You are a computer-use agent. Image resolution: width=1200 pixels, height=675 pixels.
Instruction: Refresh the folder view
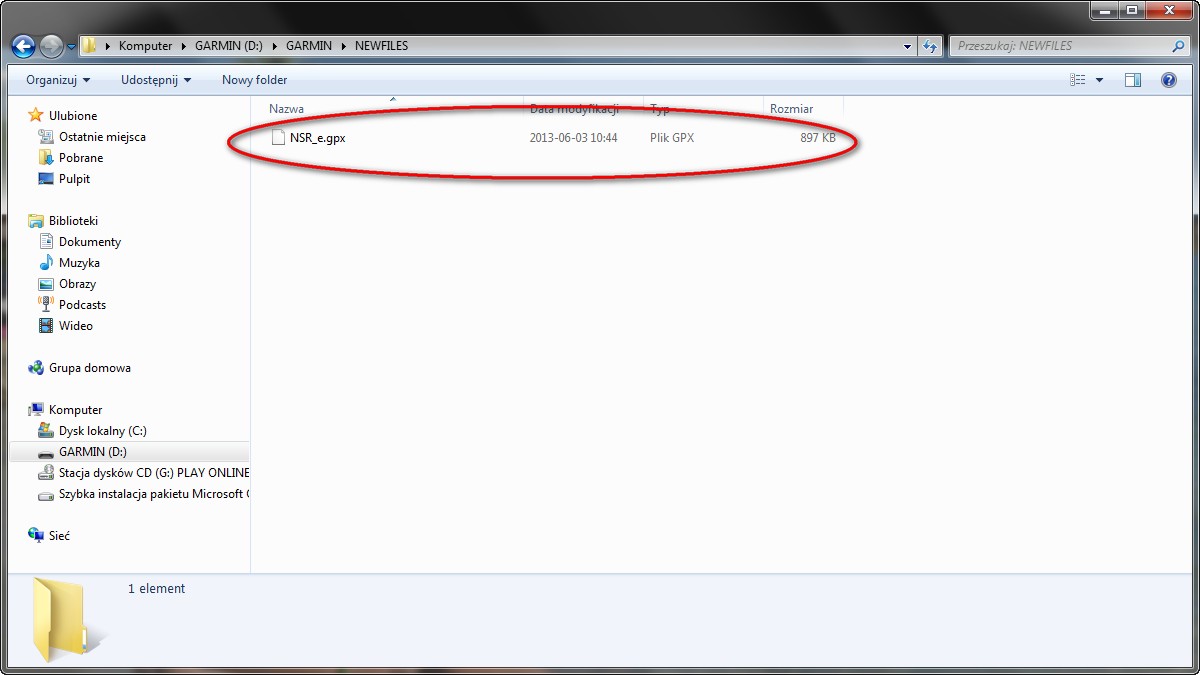(x=930, y=46)
